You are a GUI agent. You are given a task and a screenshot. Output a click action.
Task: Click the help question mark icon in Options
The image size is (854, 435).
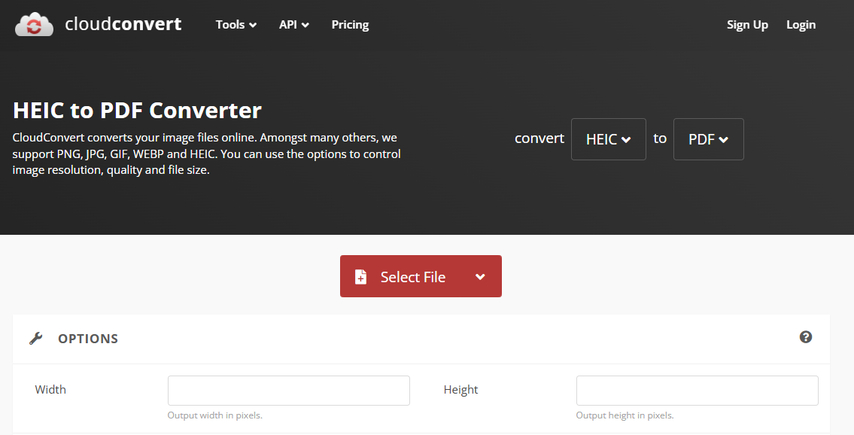click(806, 337)
